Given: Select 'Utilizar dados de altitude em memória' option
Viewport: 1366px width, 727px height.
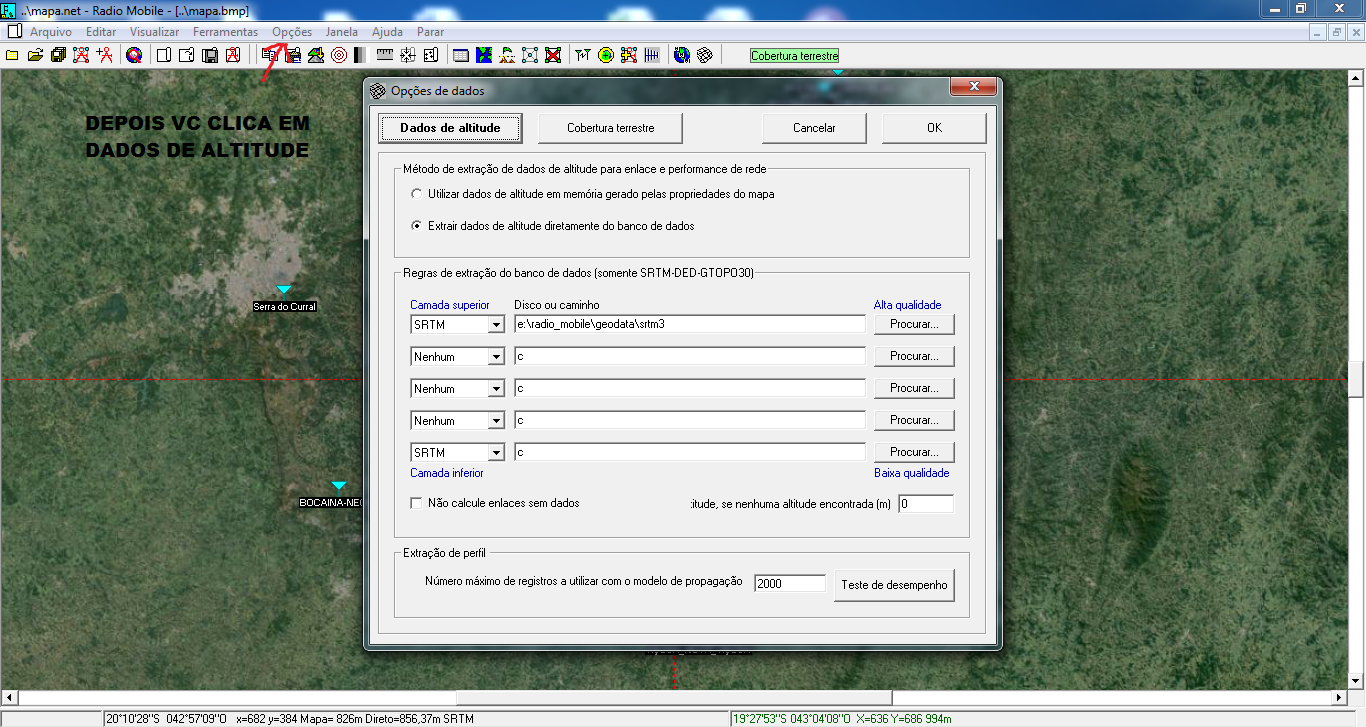Looking at the screenshot, I should tap(417, 194).
